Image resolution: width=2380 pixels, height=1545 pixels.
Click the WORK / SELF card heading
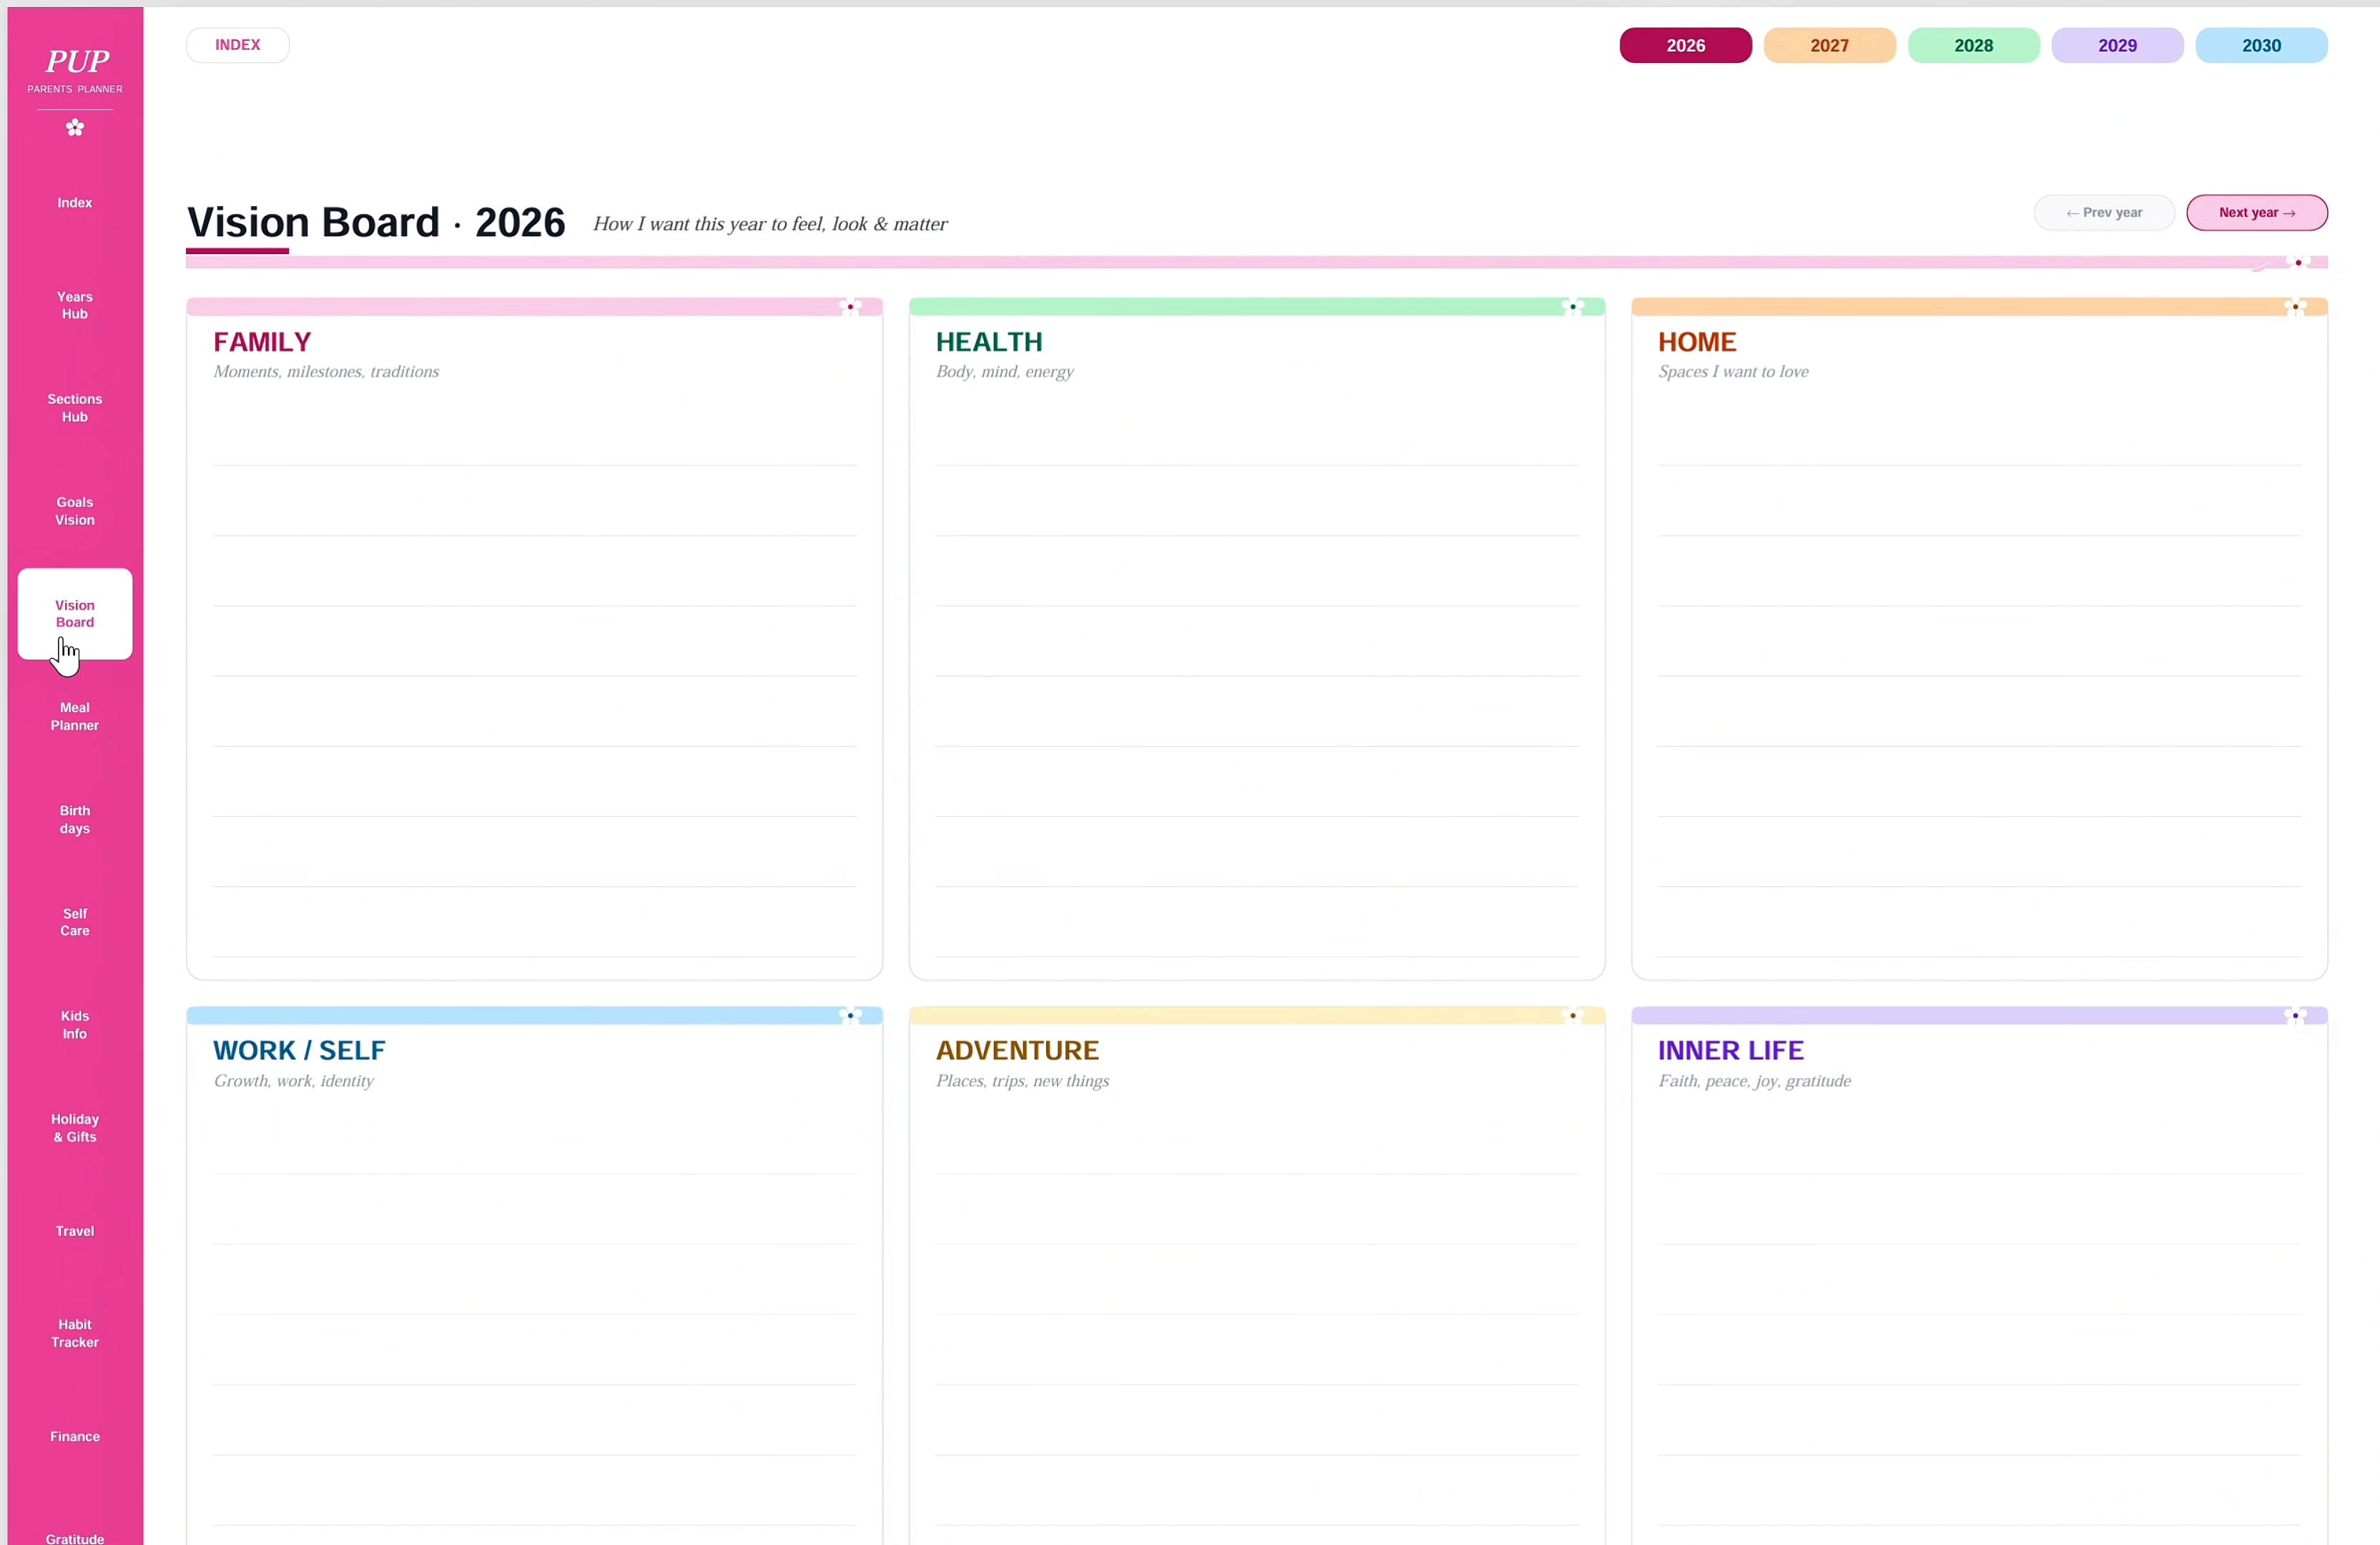pyautogui.click(x=299, y=1051)
